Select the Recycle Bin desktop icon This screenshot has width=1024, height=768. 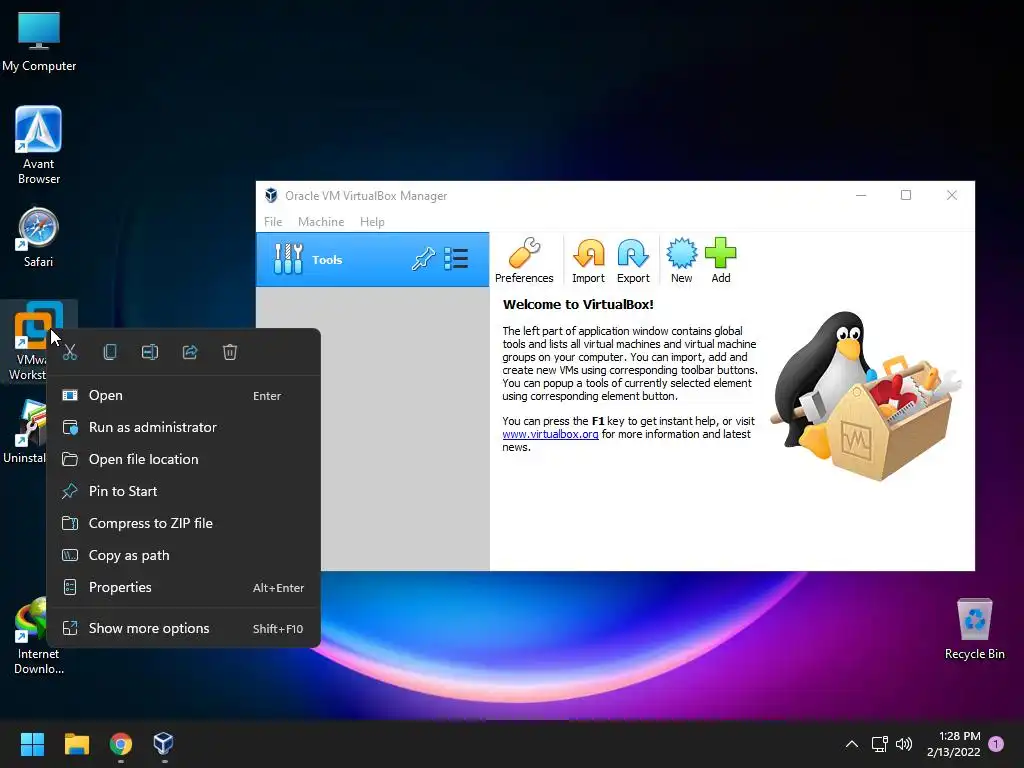click(974, 628)
